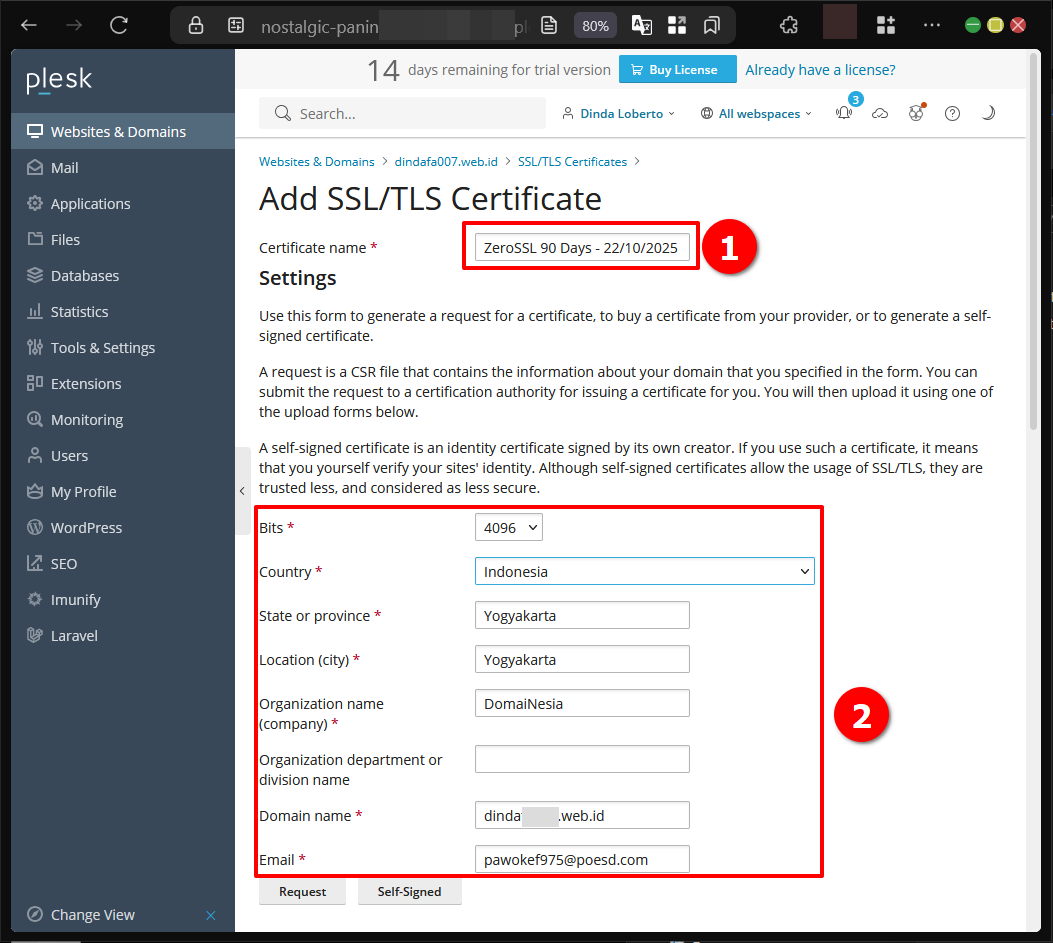
Task: Open browser extensions puzzle icon
Action: [789, 26]
